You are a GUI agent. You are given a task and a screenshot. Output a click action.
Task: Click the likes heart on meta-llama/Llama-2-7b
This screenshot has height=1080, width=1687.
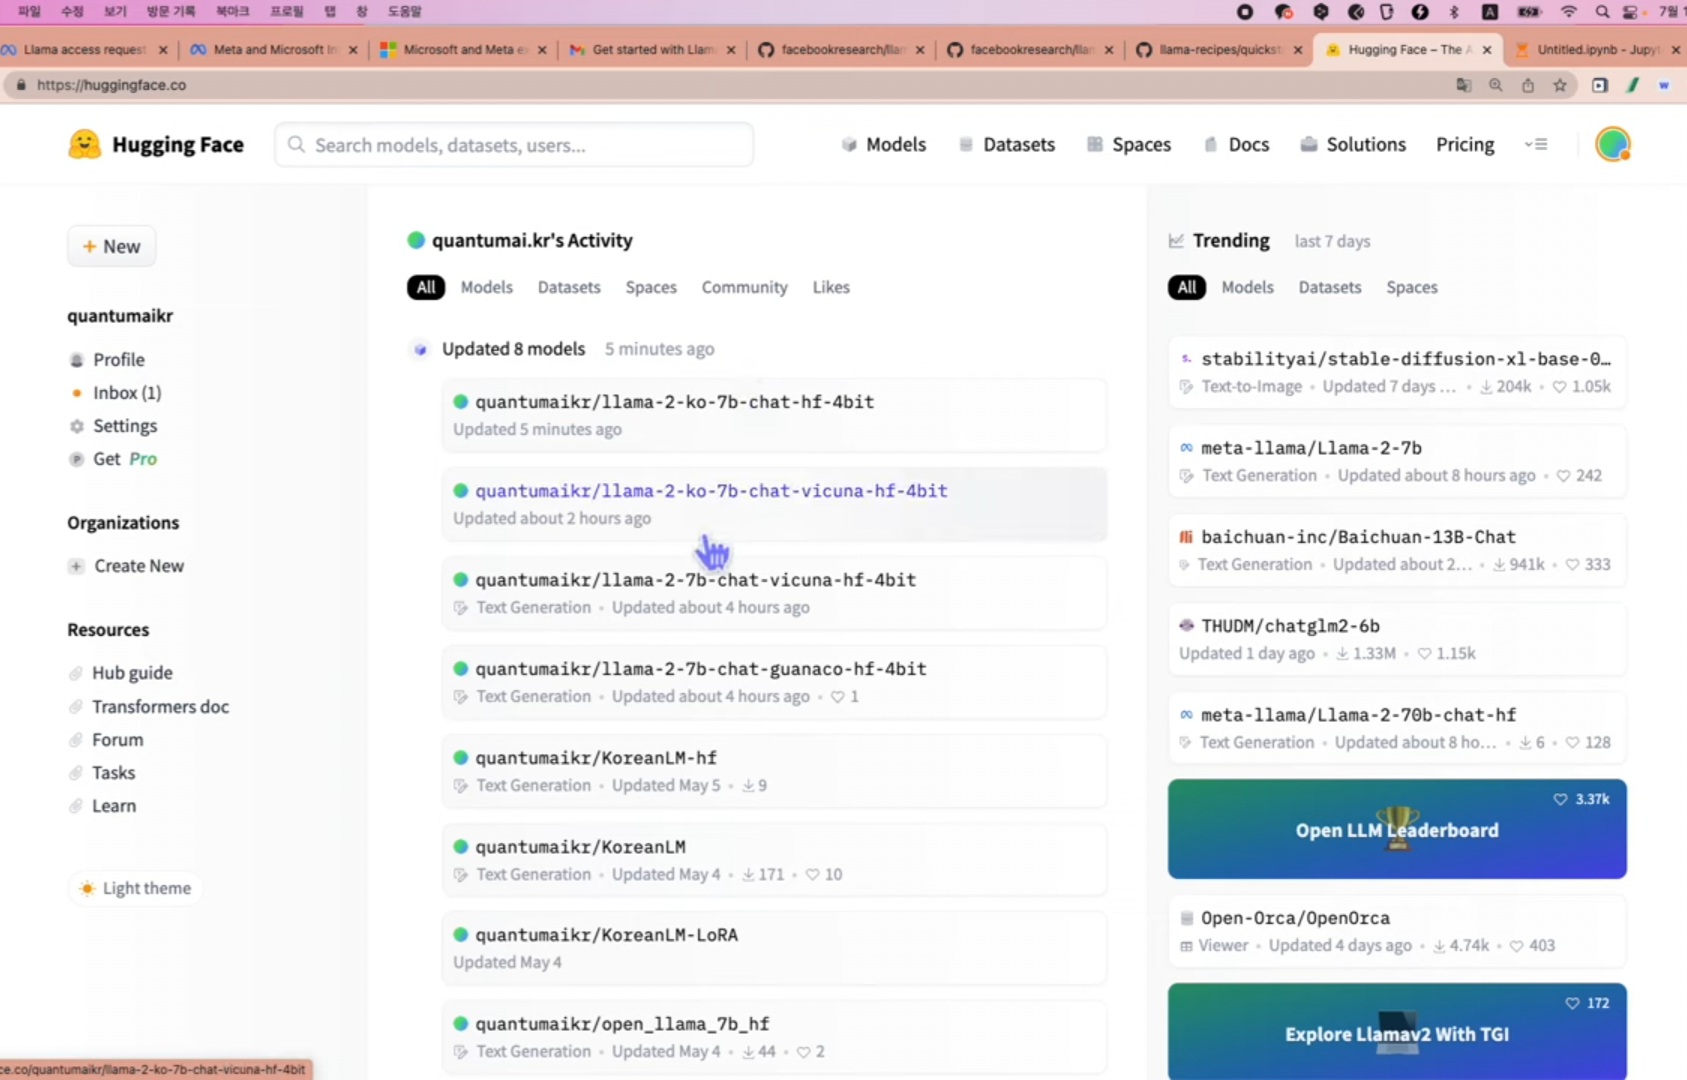pyautogui.click(x=1563, y=476)
